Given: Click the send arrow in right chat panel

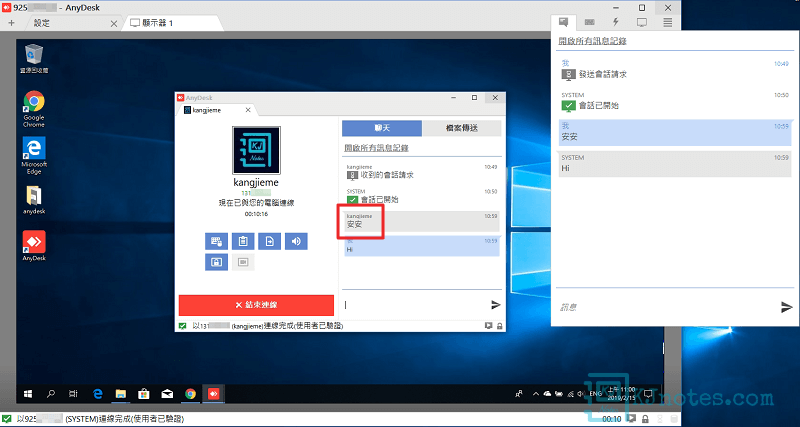Looking at the screenshot, I should 786,307.
